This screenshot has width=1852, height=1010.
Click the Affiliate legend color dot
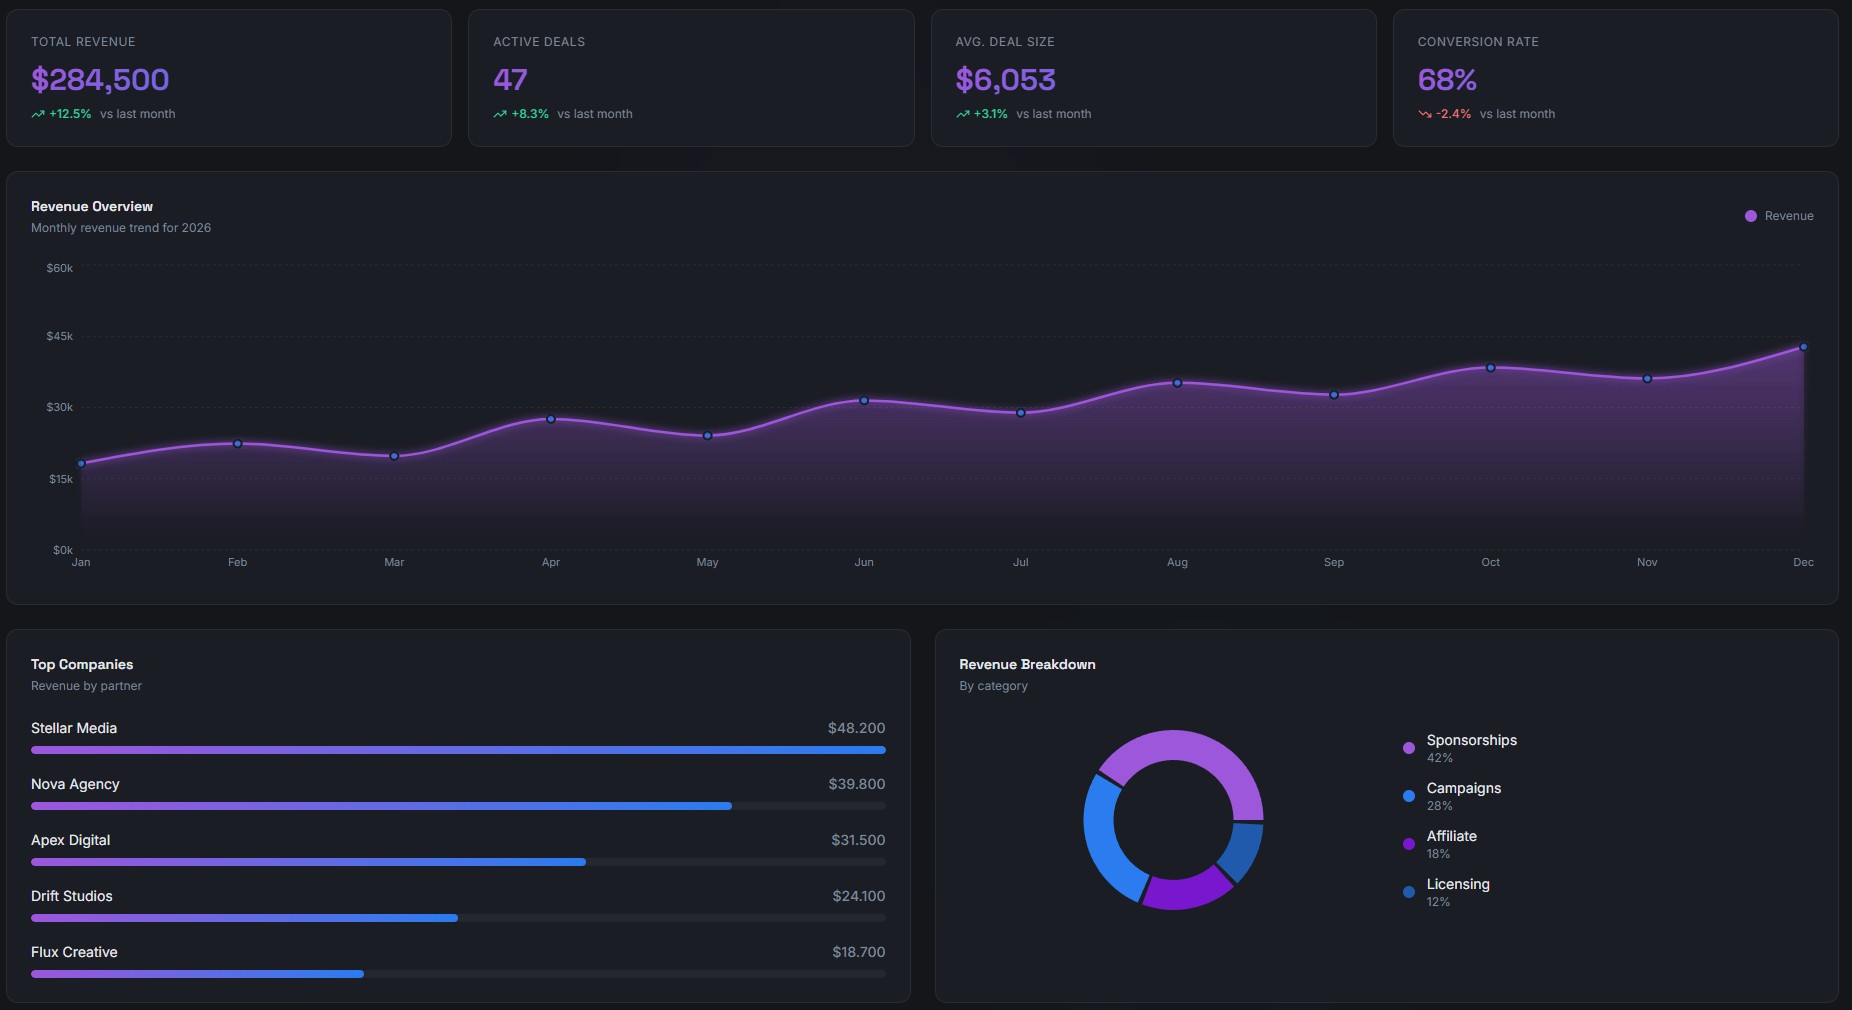point(1410,845)
